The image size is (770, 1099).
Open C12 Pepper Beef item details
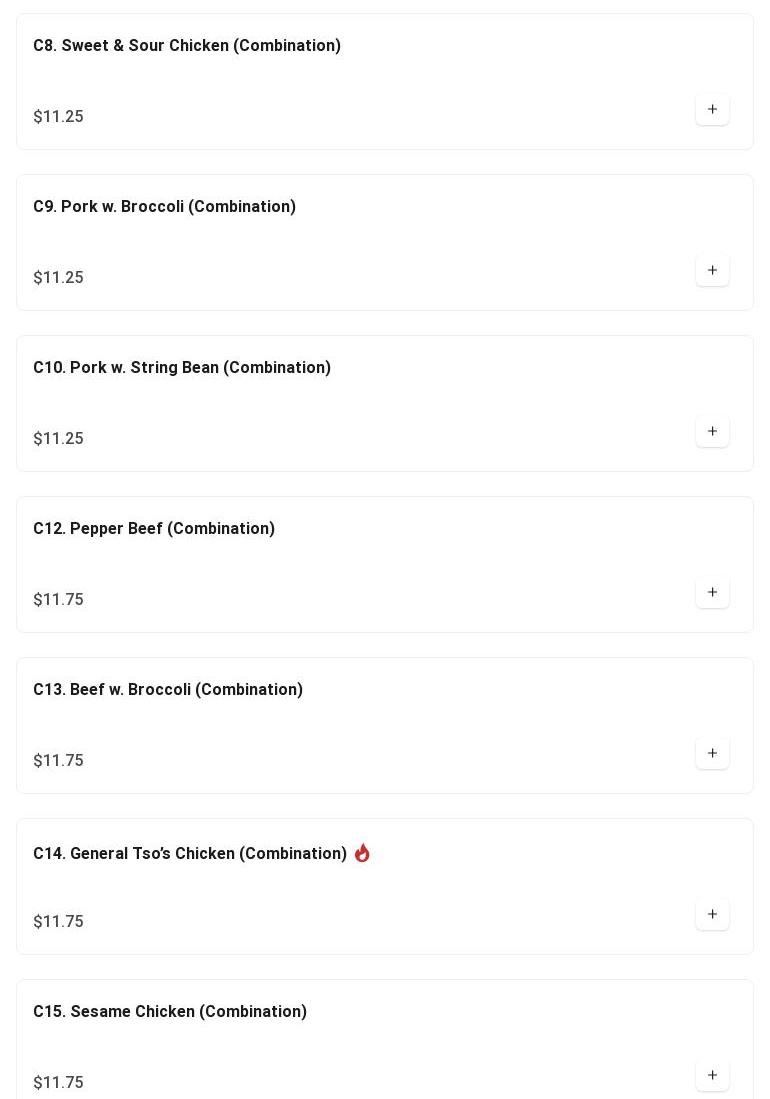click(x=154, y=529)
